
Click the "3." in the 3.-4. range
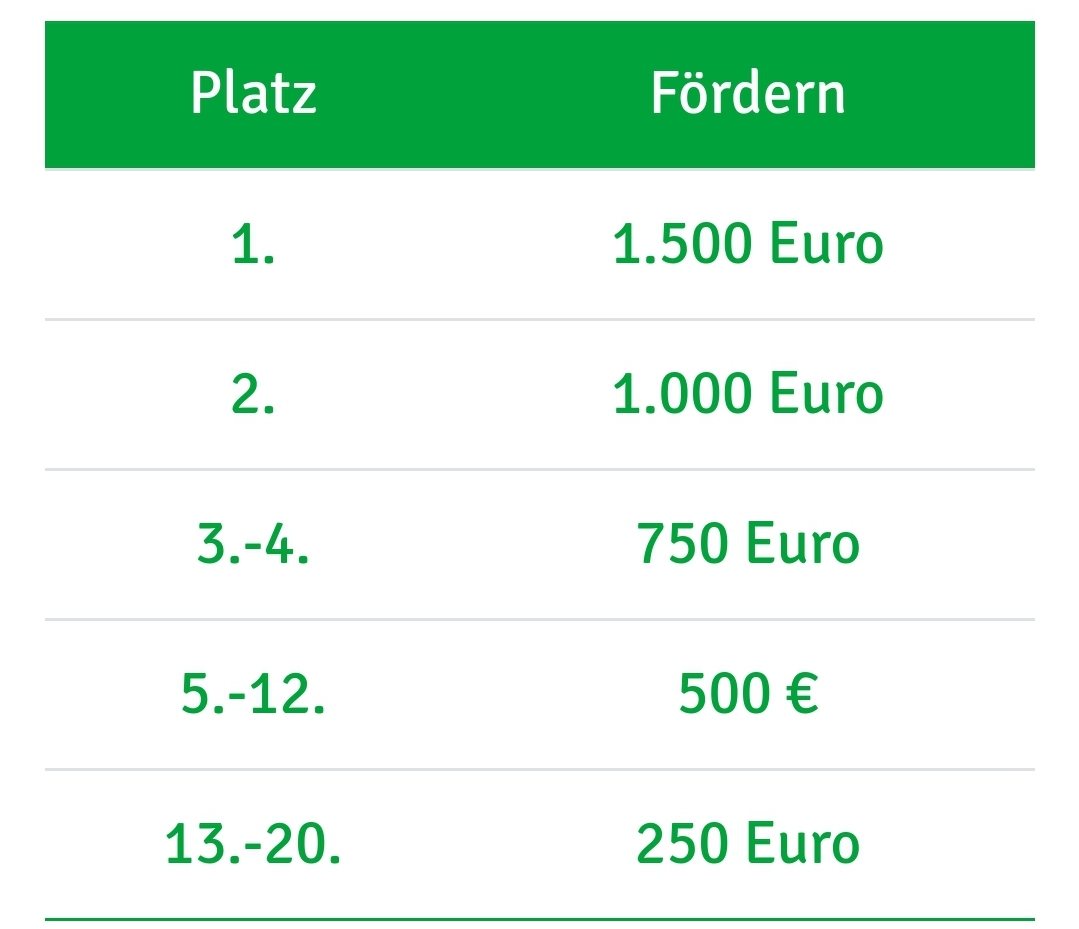click(x=216, y=545)
